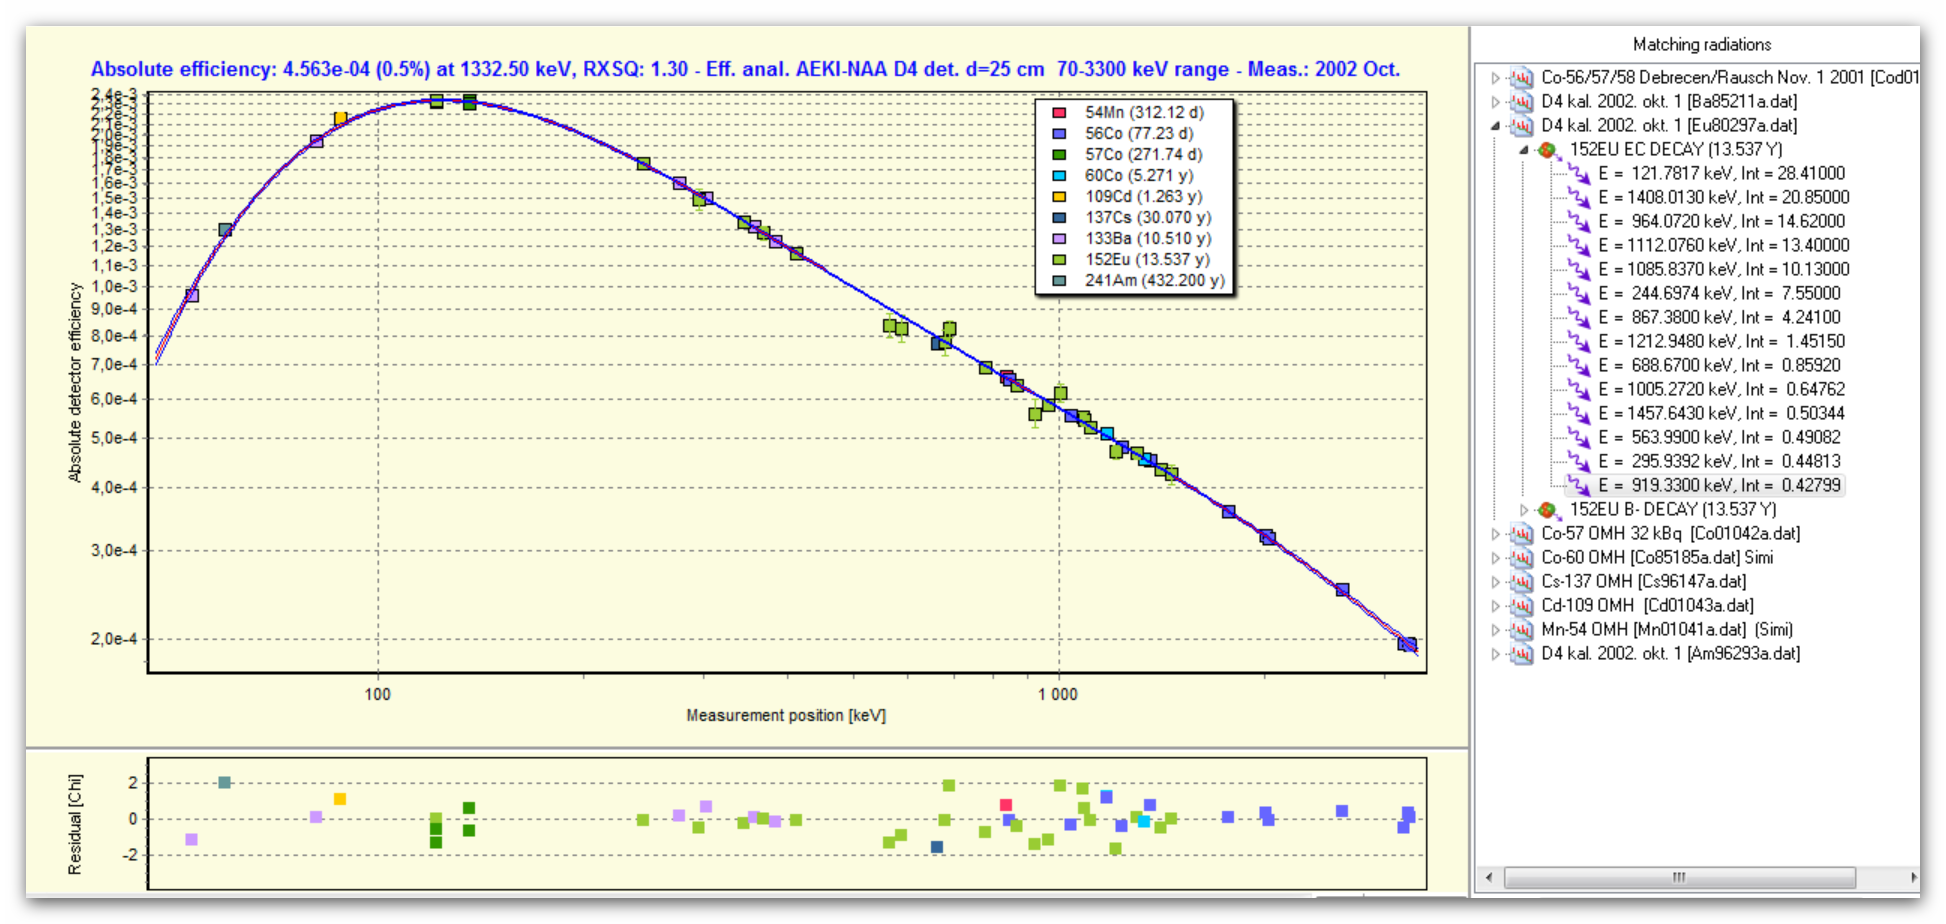Click the 241Am (432.200 y) legend label

point(1154,281)
